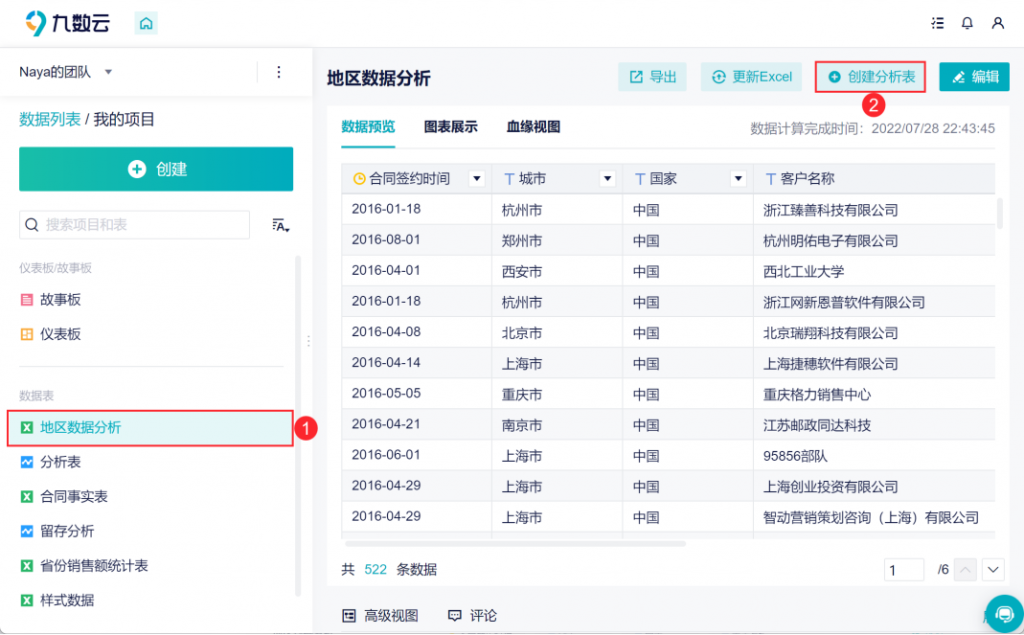
Task: Open the user profile icon
Action: [1000, 22]
